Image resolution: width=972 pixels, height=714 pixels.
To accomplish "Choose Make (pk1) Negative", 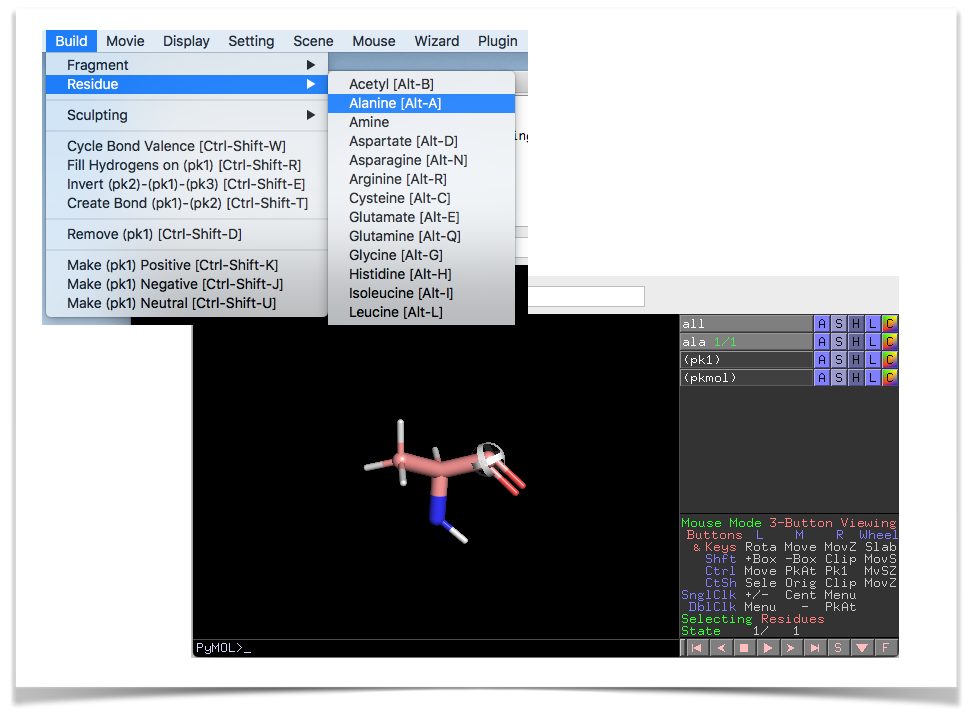I will tap(187, 284).
